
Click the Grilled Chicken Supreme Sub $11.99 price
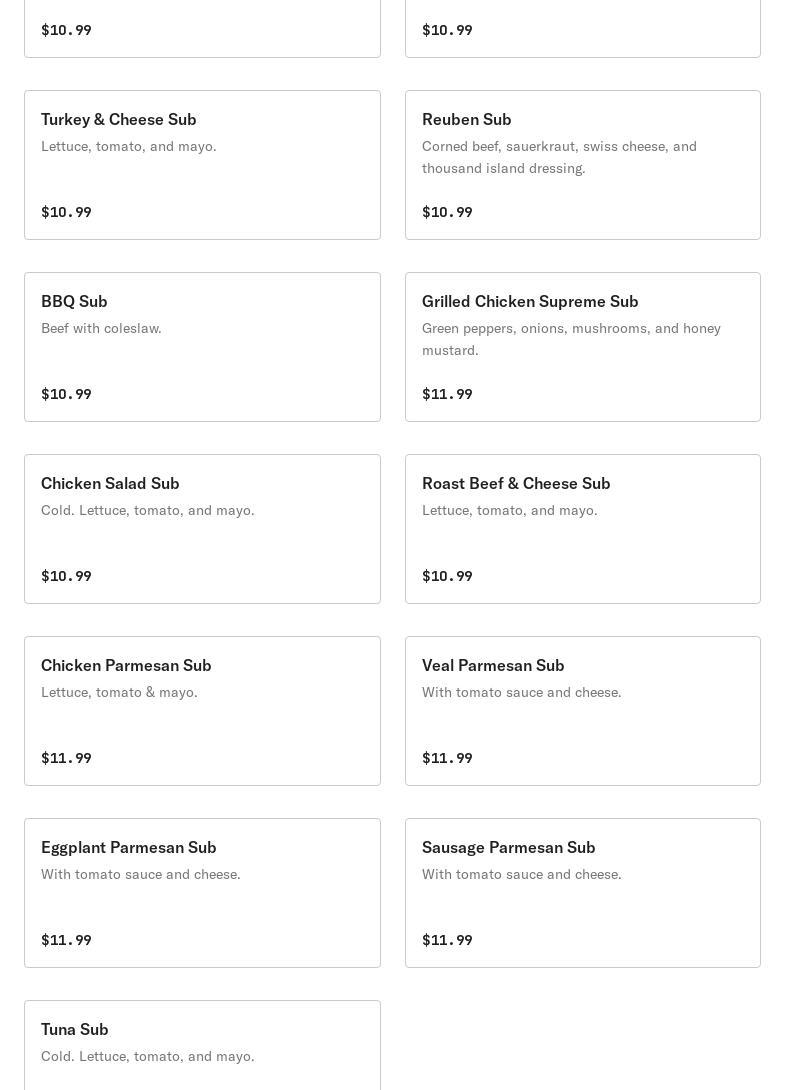(447, 394)
